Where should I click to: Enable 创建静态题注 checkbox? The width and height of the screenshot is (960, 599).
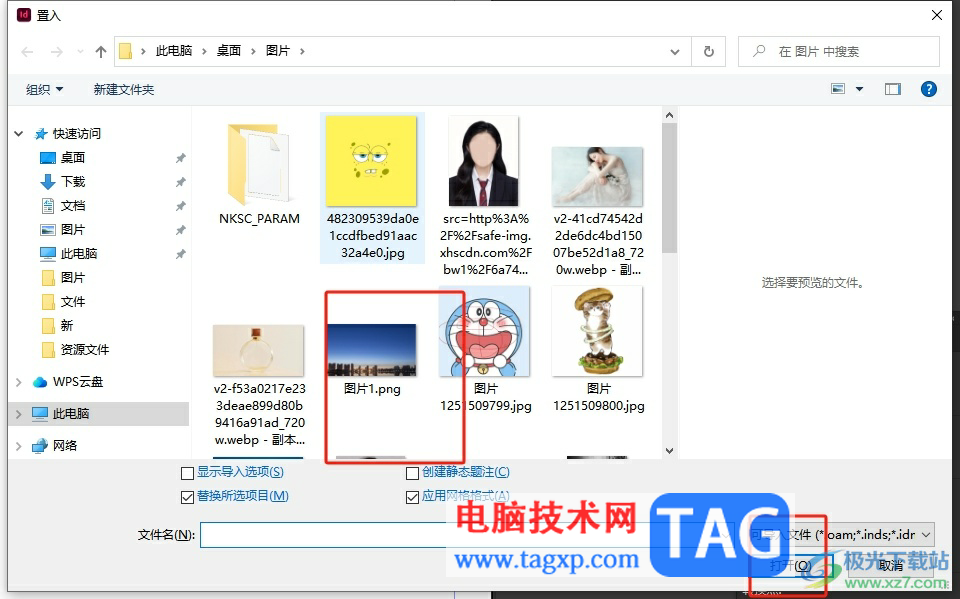tap(413, 473)
